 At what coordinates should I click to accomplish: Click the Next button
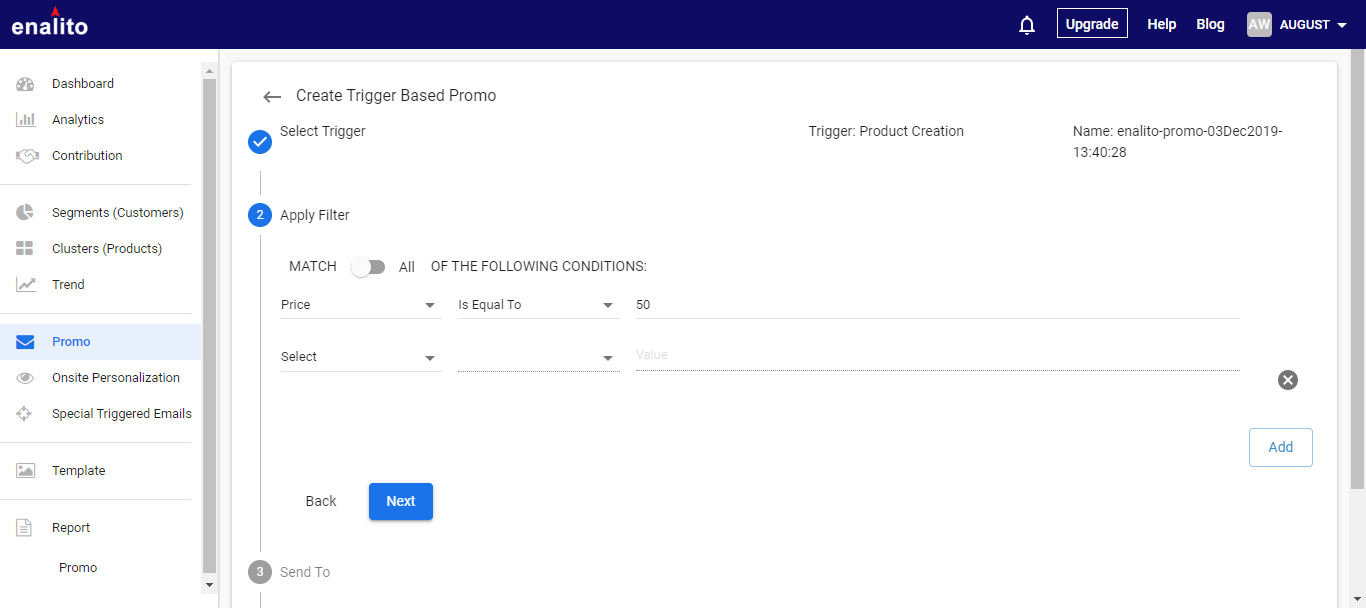(401, 501)
